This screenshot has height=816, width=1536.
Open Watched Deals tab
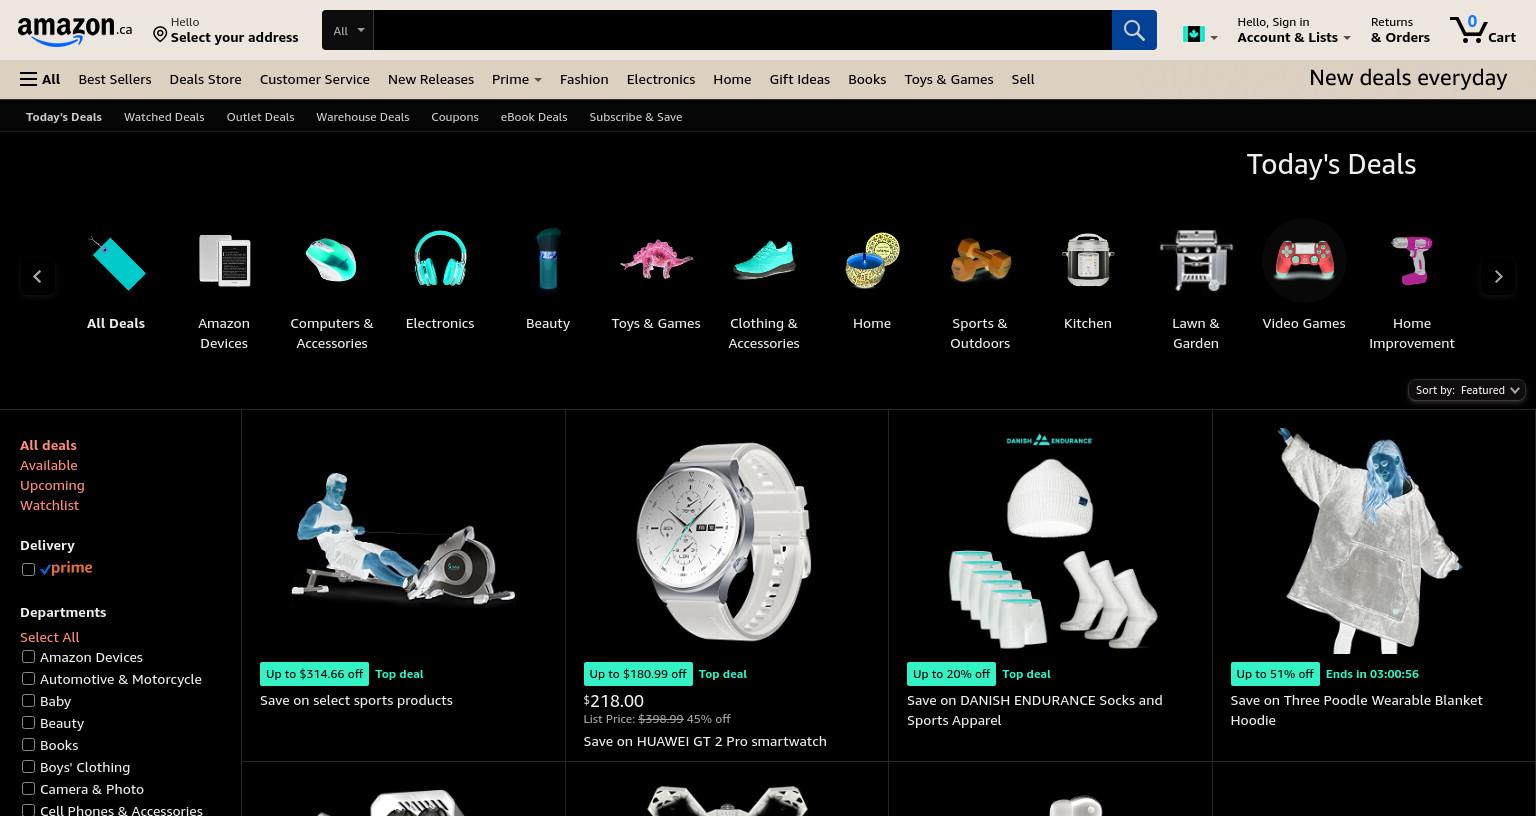164,117
